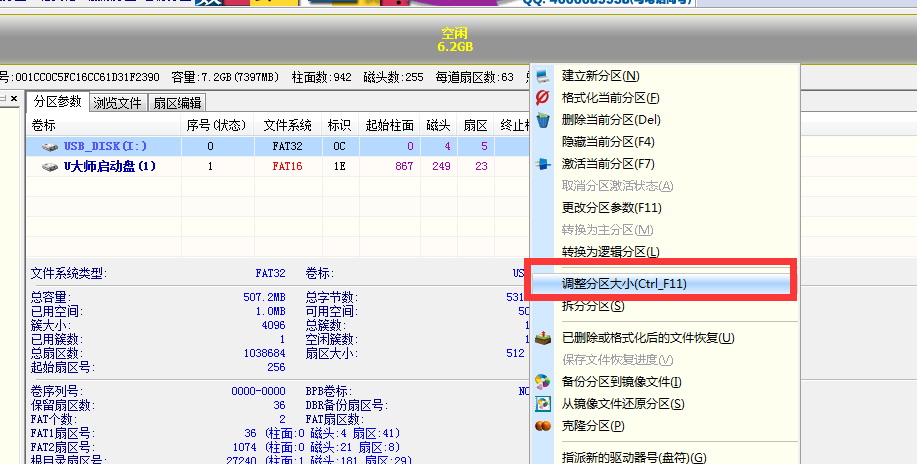Select 格式化当前分区(F) menu entry
This screenshot has height=464, width=917.
tap(611, 98)
